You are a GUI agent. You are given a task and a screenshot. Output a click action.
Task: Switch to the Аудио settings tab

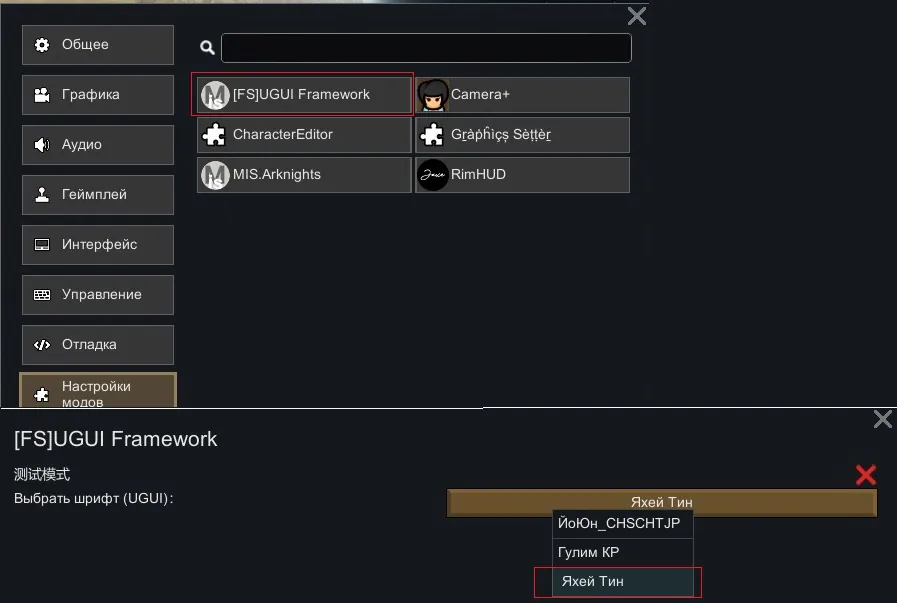(98, 145)
